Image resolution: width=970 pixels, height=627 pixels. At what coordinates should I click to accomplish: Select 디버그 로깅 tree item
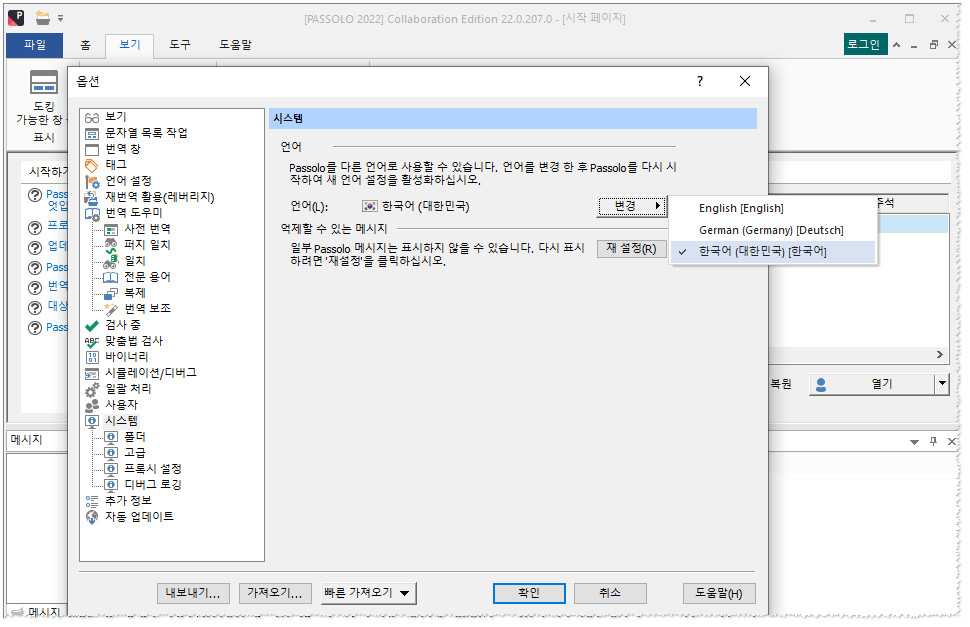[x=153, y=486]
